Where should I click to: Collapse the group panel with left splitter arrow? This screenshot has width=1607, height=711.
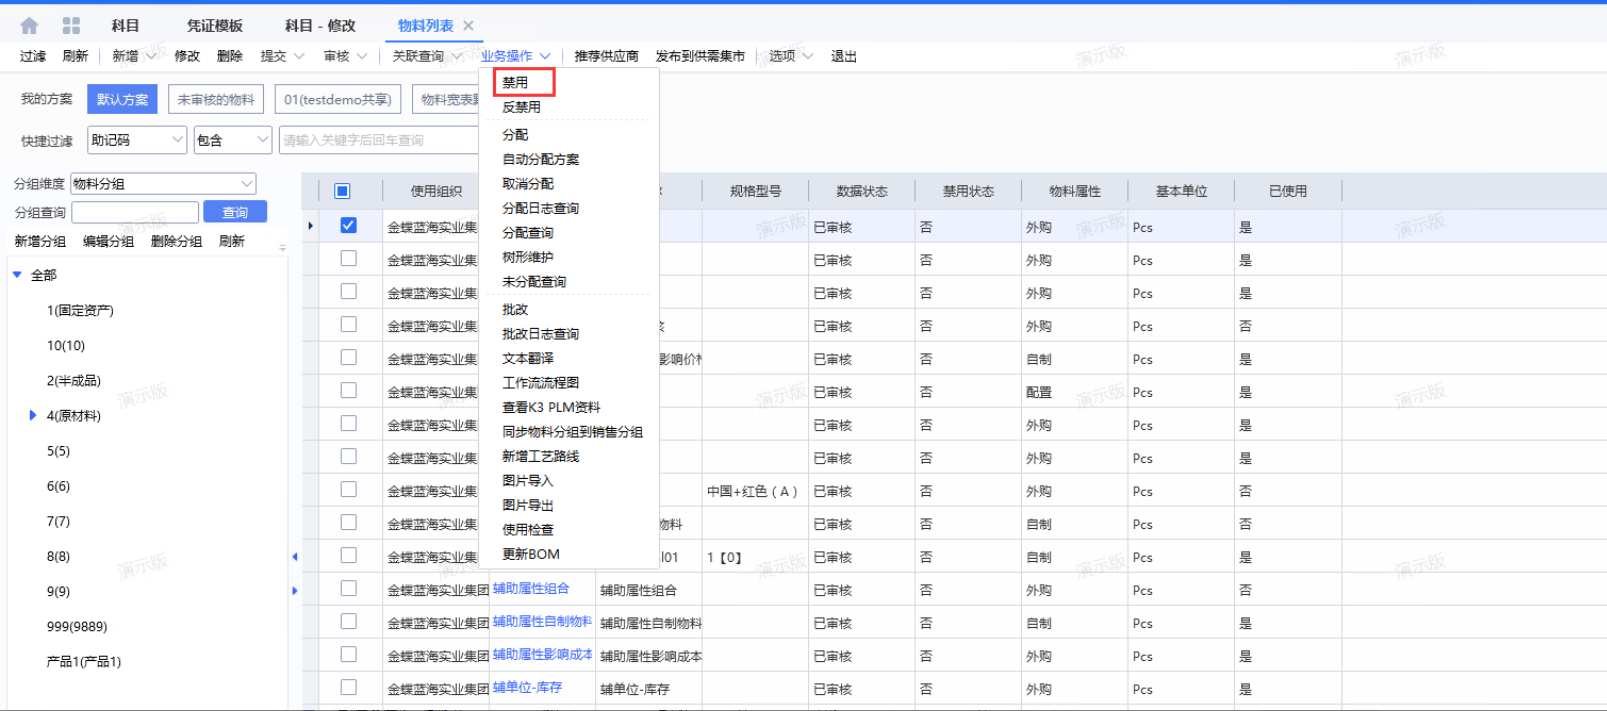[x=295, y=557]
